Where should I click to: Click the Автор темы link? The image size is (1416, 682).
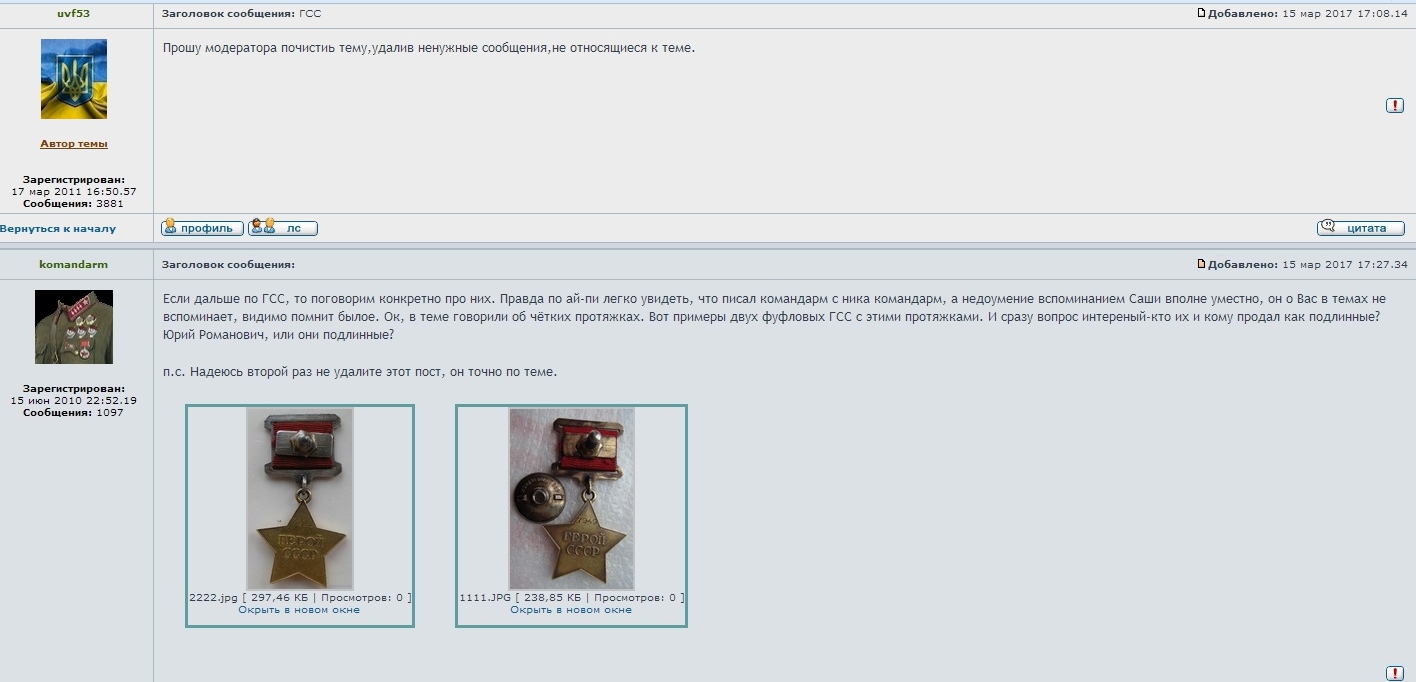74,144
